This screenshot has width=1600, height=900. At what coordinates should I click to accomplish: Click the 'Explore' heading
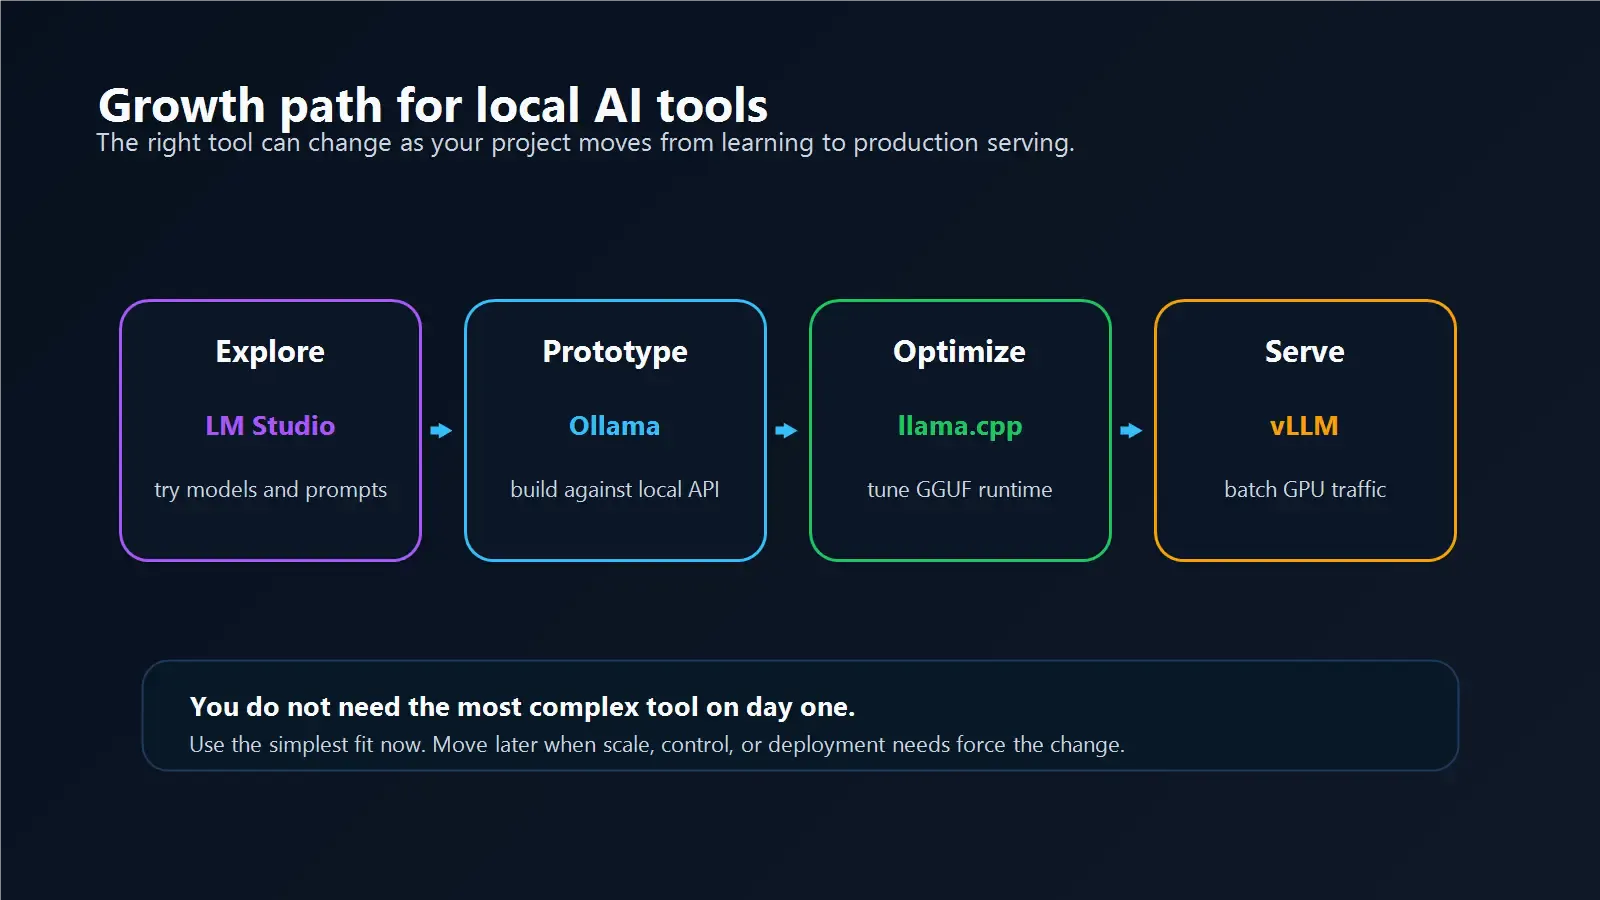[270, 352]
